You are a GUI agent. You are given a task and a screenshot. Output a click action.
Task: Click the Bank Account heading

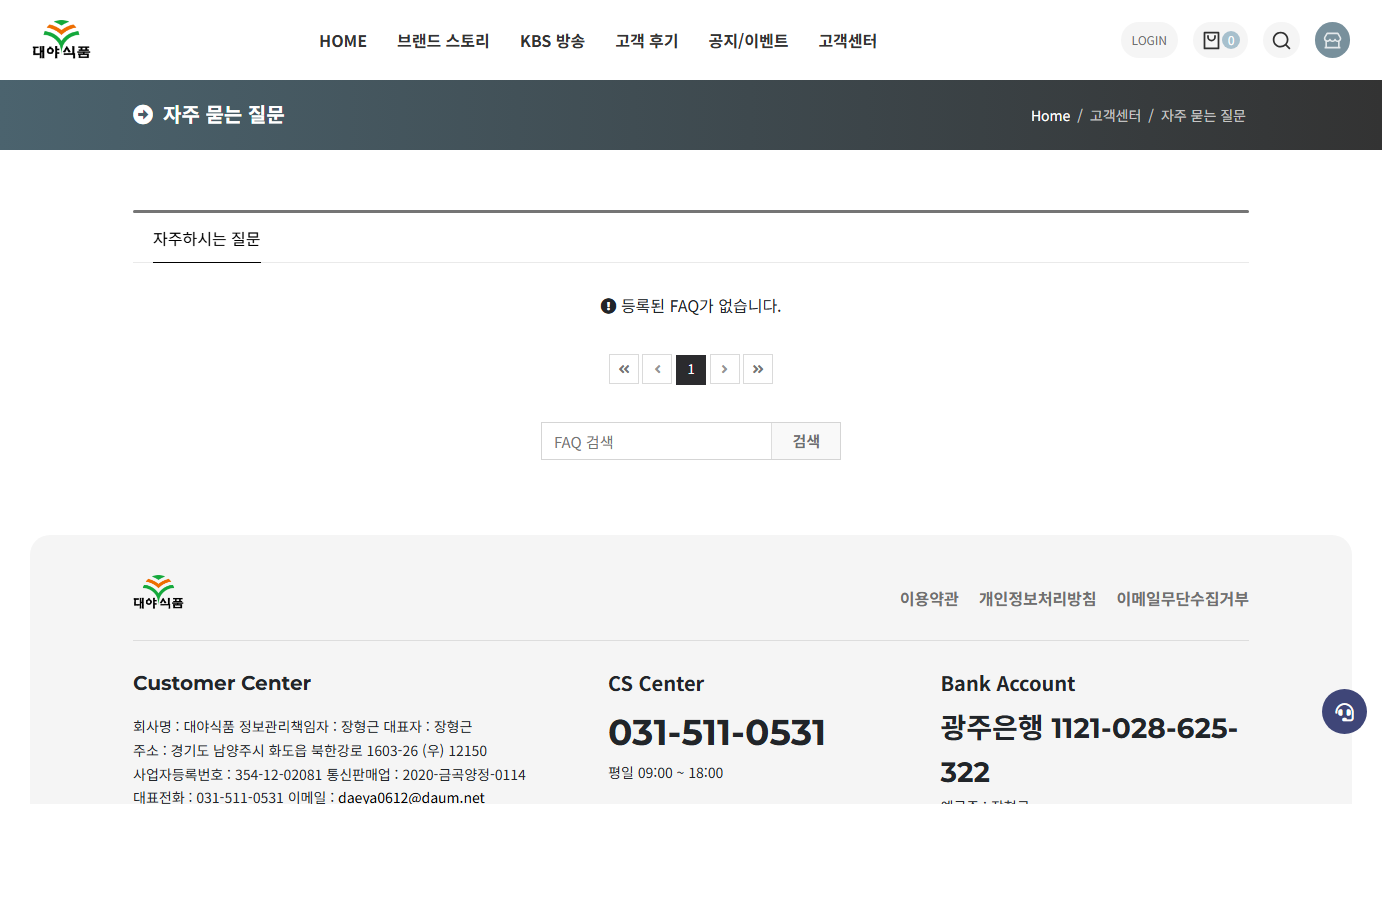click(x=1008, y=684)
